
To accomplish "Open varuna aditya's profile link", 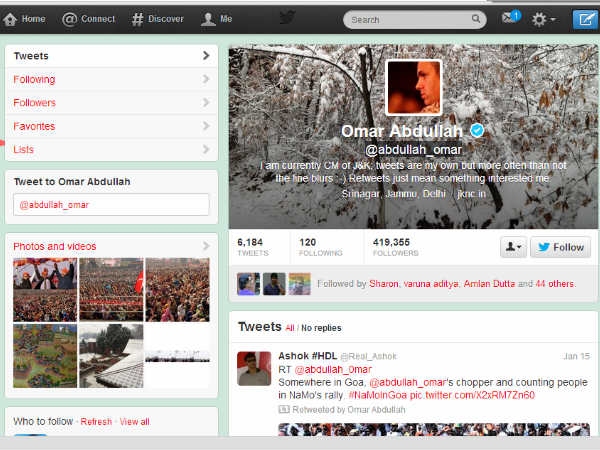I will click(430, 284).
